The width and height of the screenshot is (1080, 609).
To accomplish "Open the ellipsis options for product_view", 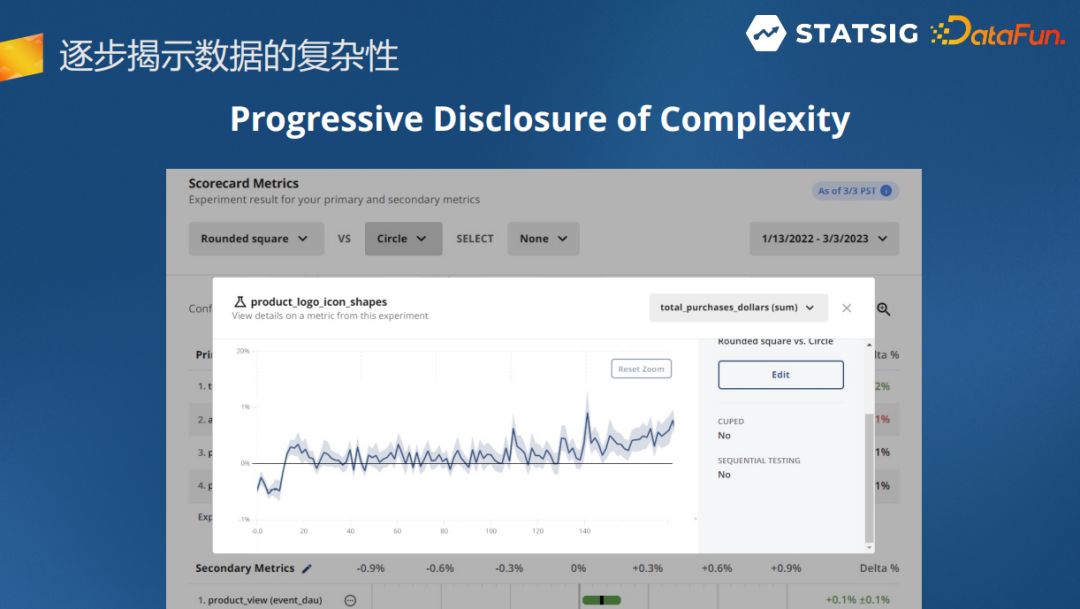I will 350,600.
